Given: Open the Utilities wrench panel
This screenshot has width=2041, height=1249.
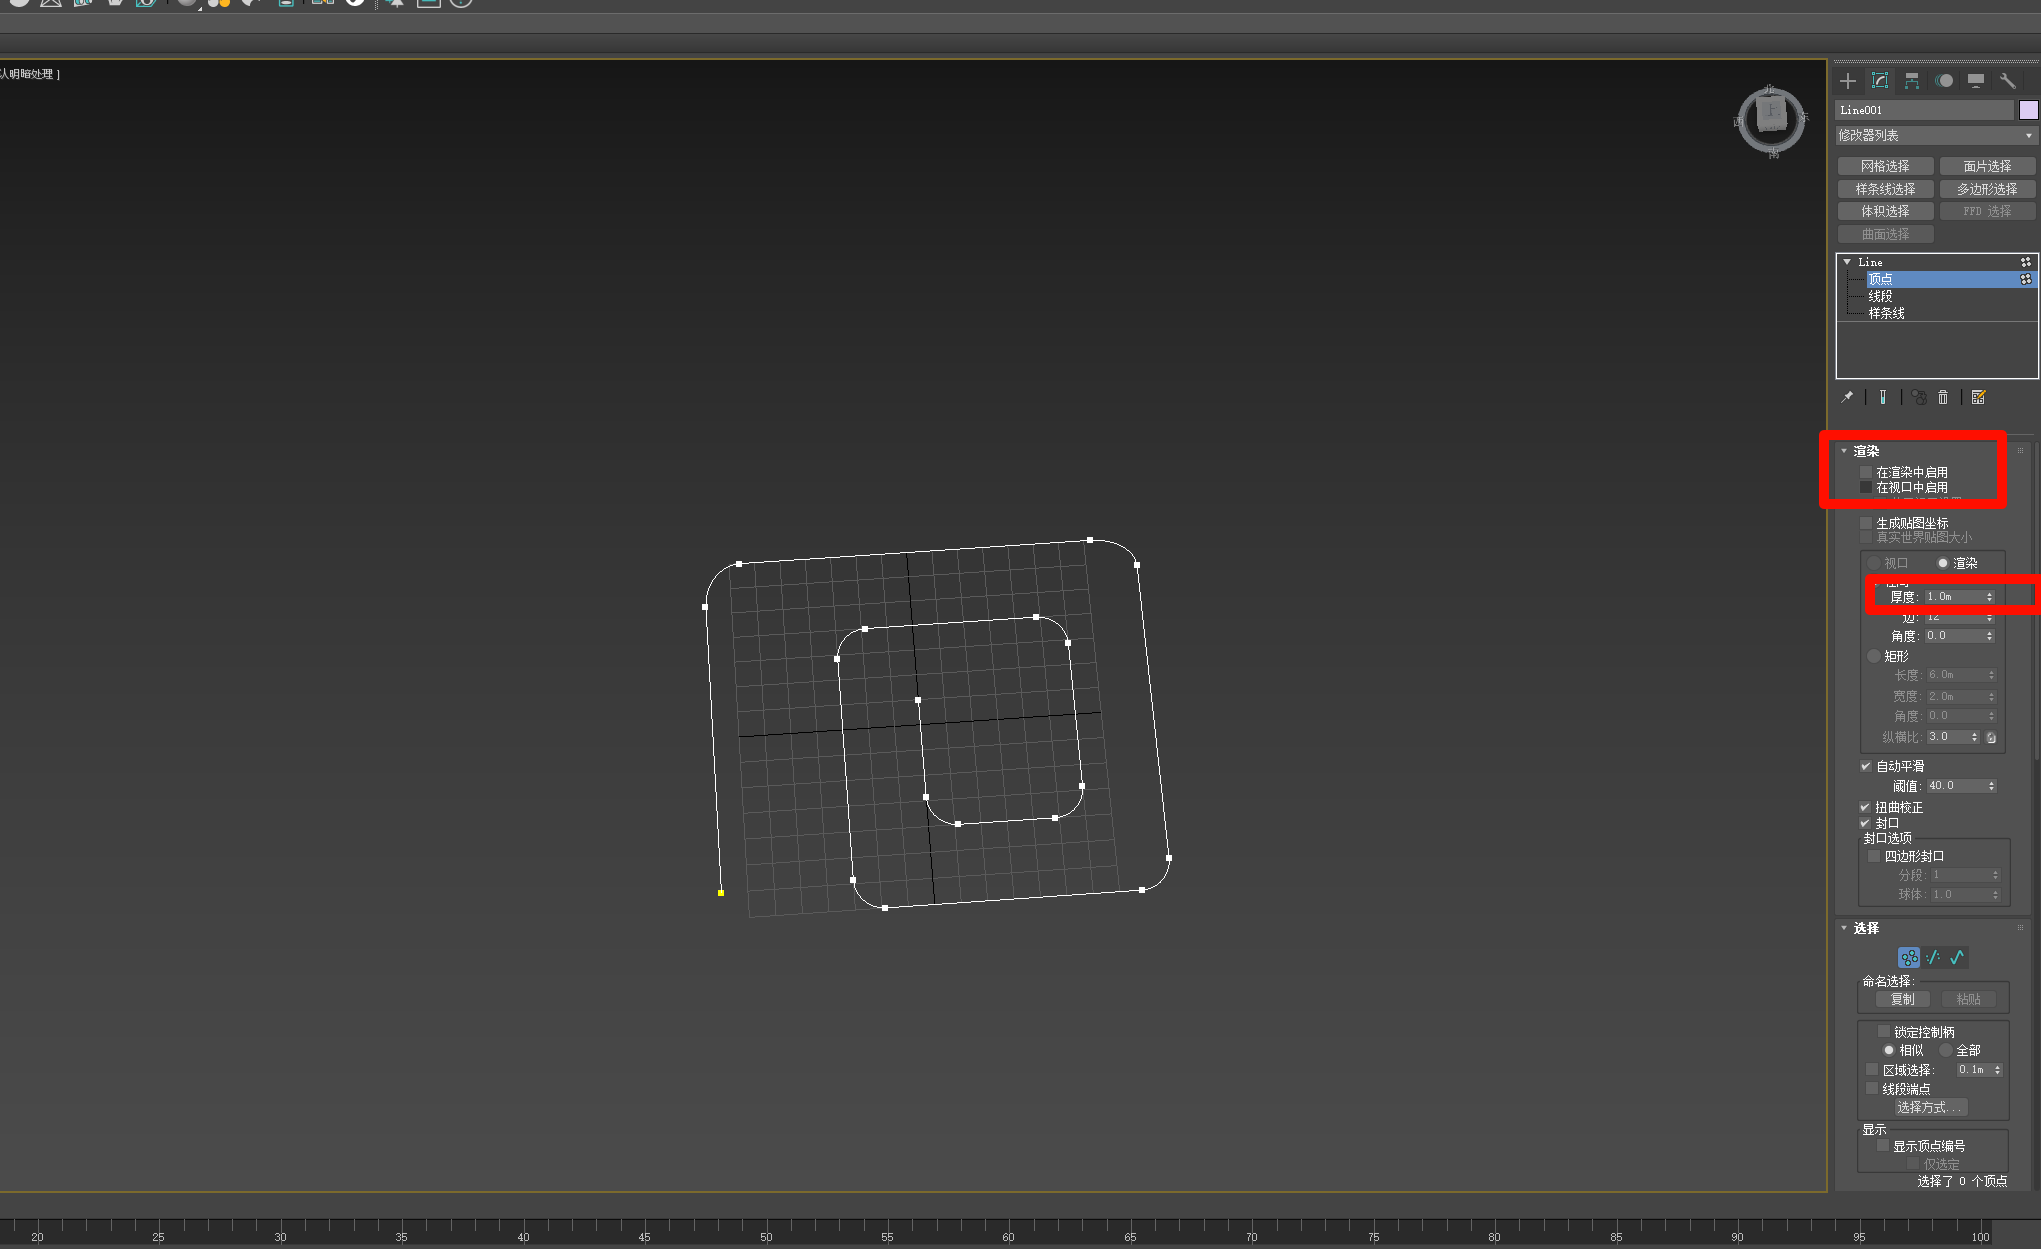Looking at the screenshot, I should [x=2007, y=81].
